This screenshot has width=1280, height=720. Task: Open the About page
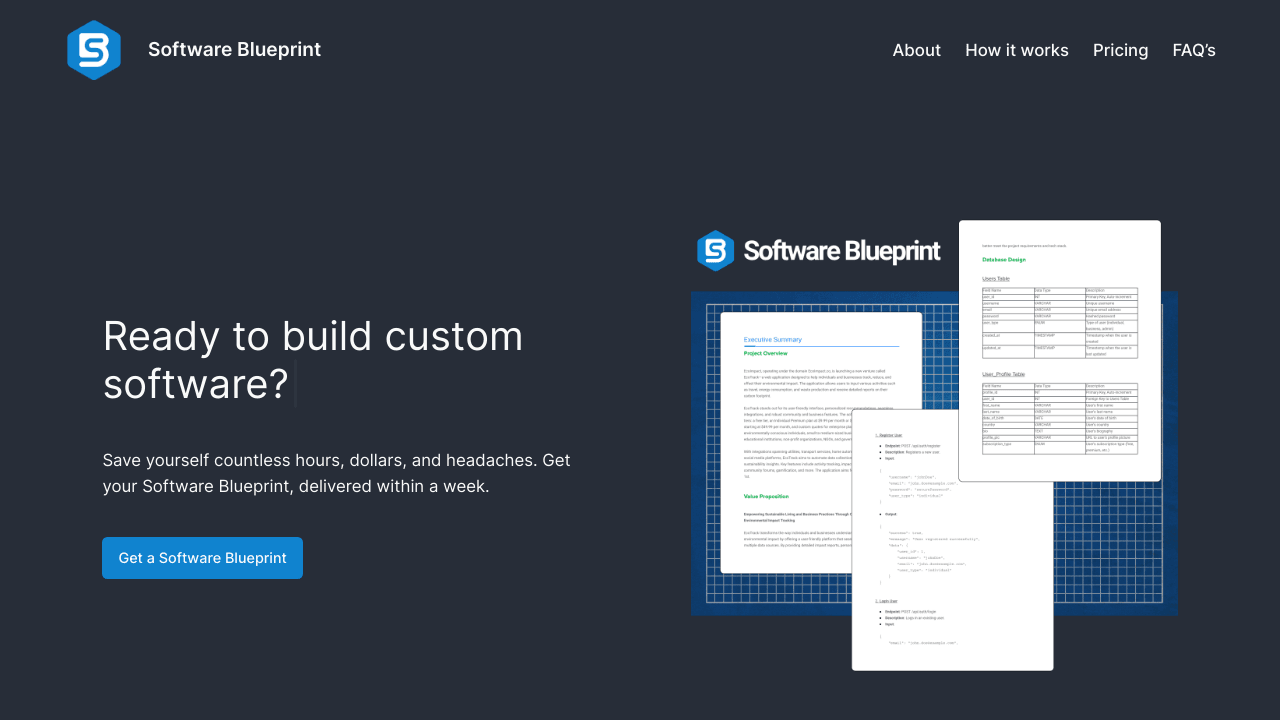coord(916,50)
